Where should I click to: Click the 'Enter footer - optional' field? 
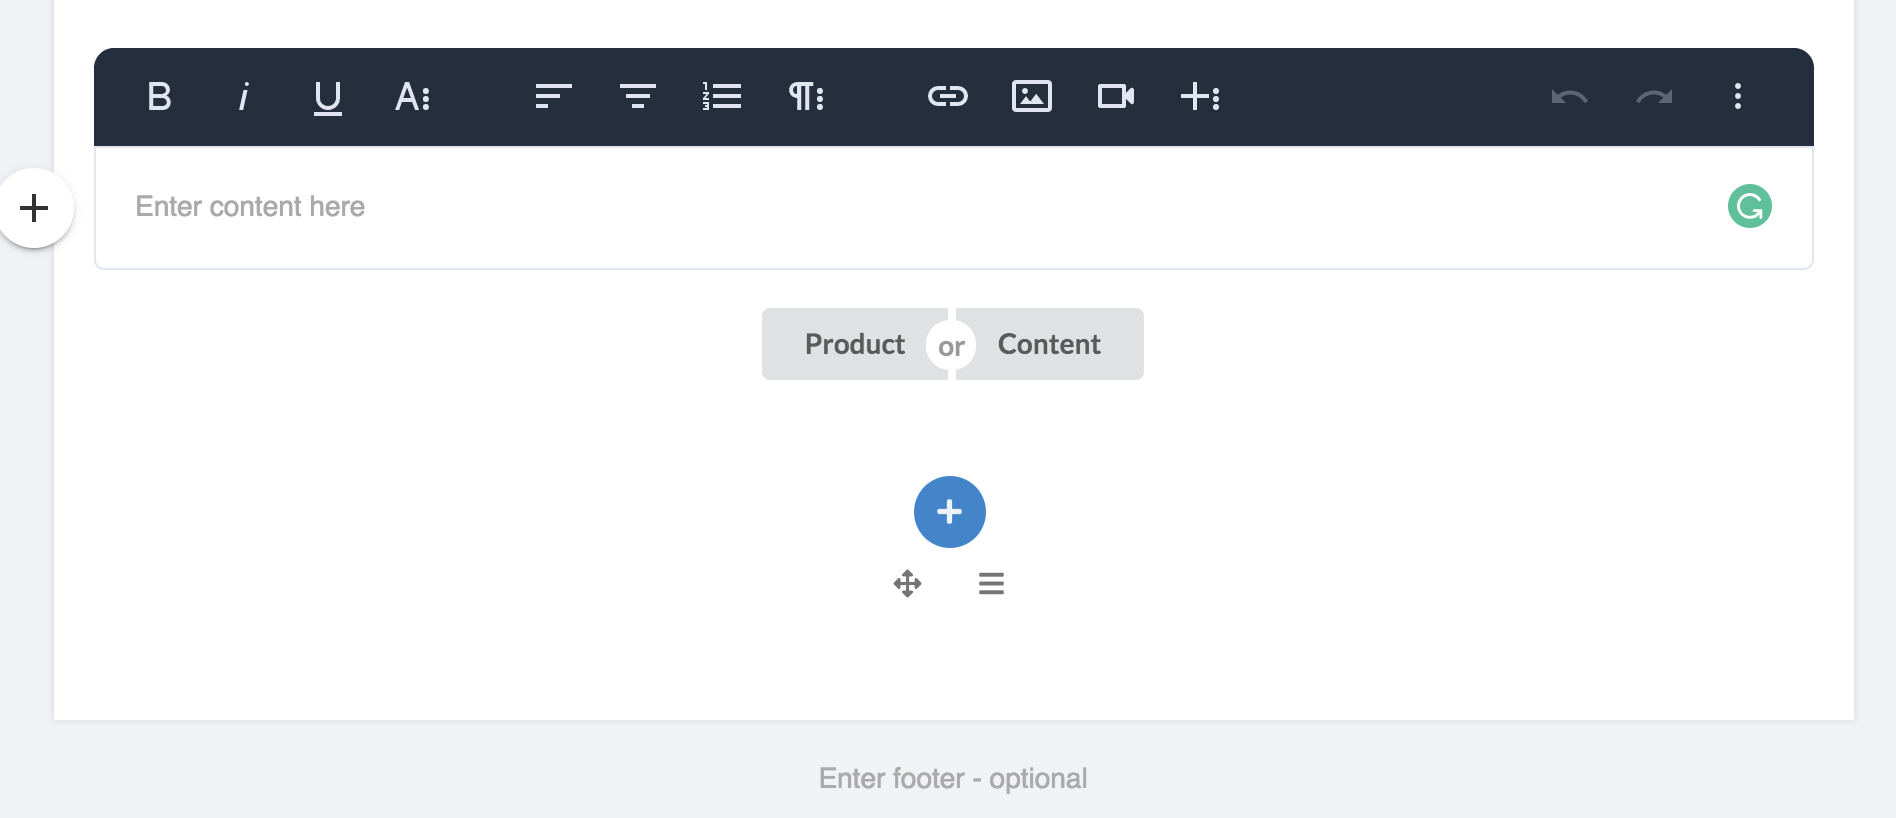953,779
